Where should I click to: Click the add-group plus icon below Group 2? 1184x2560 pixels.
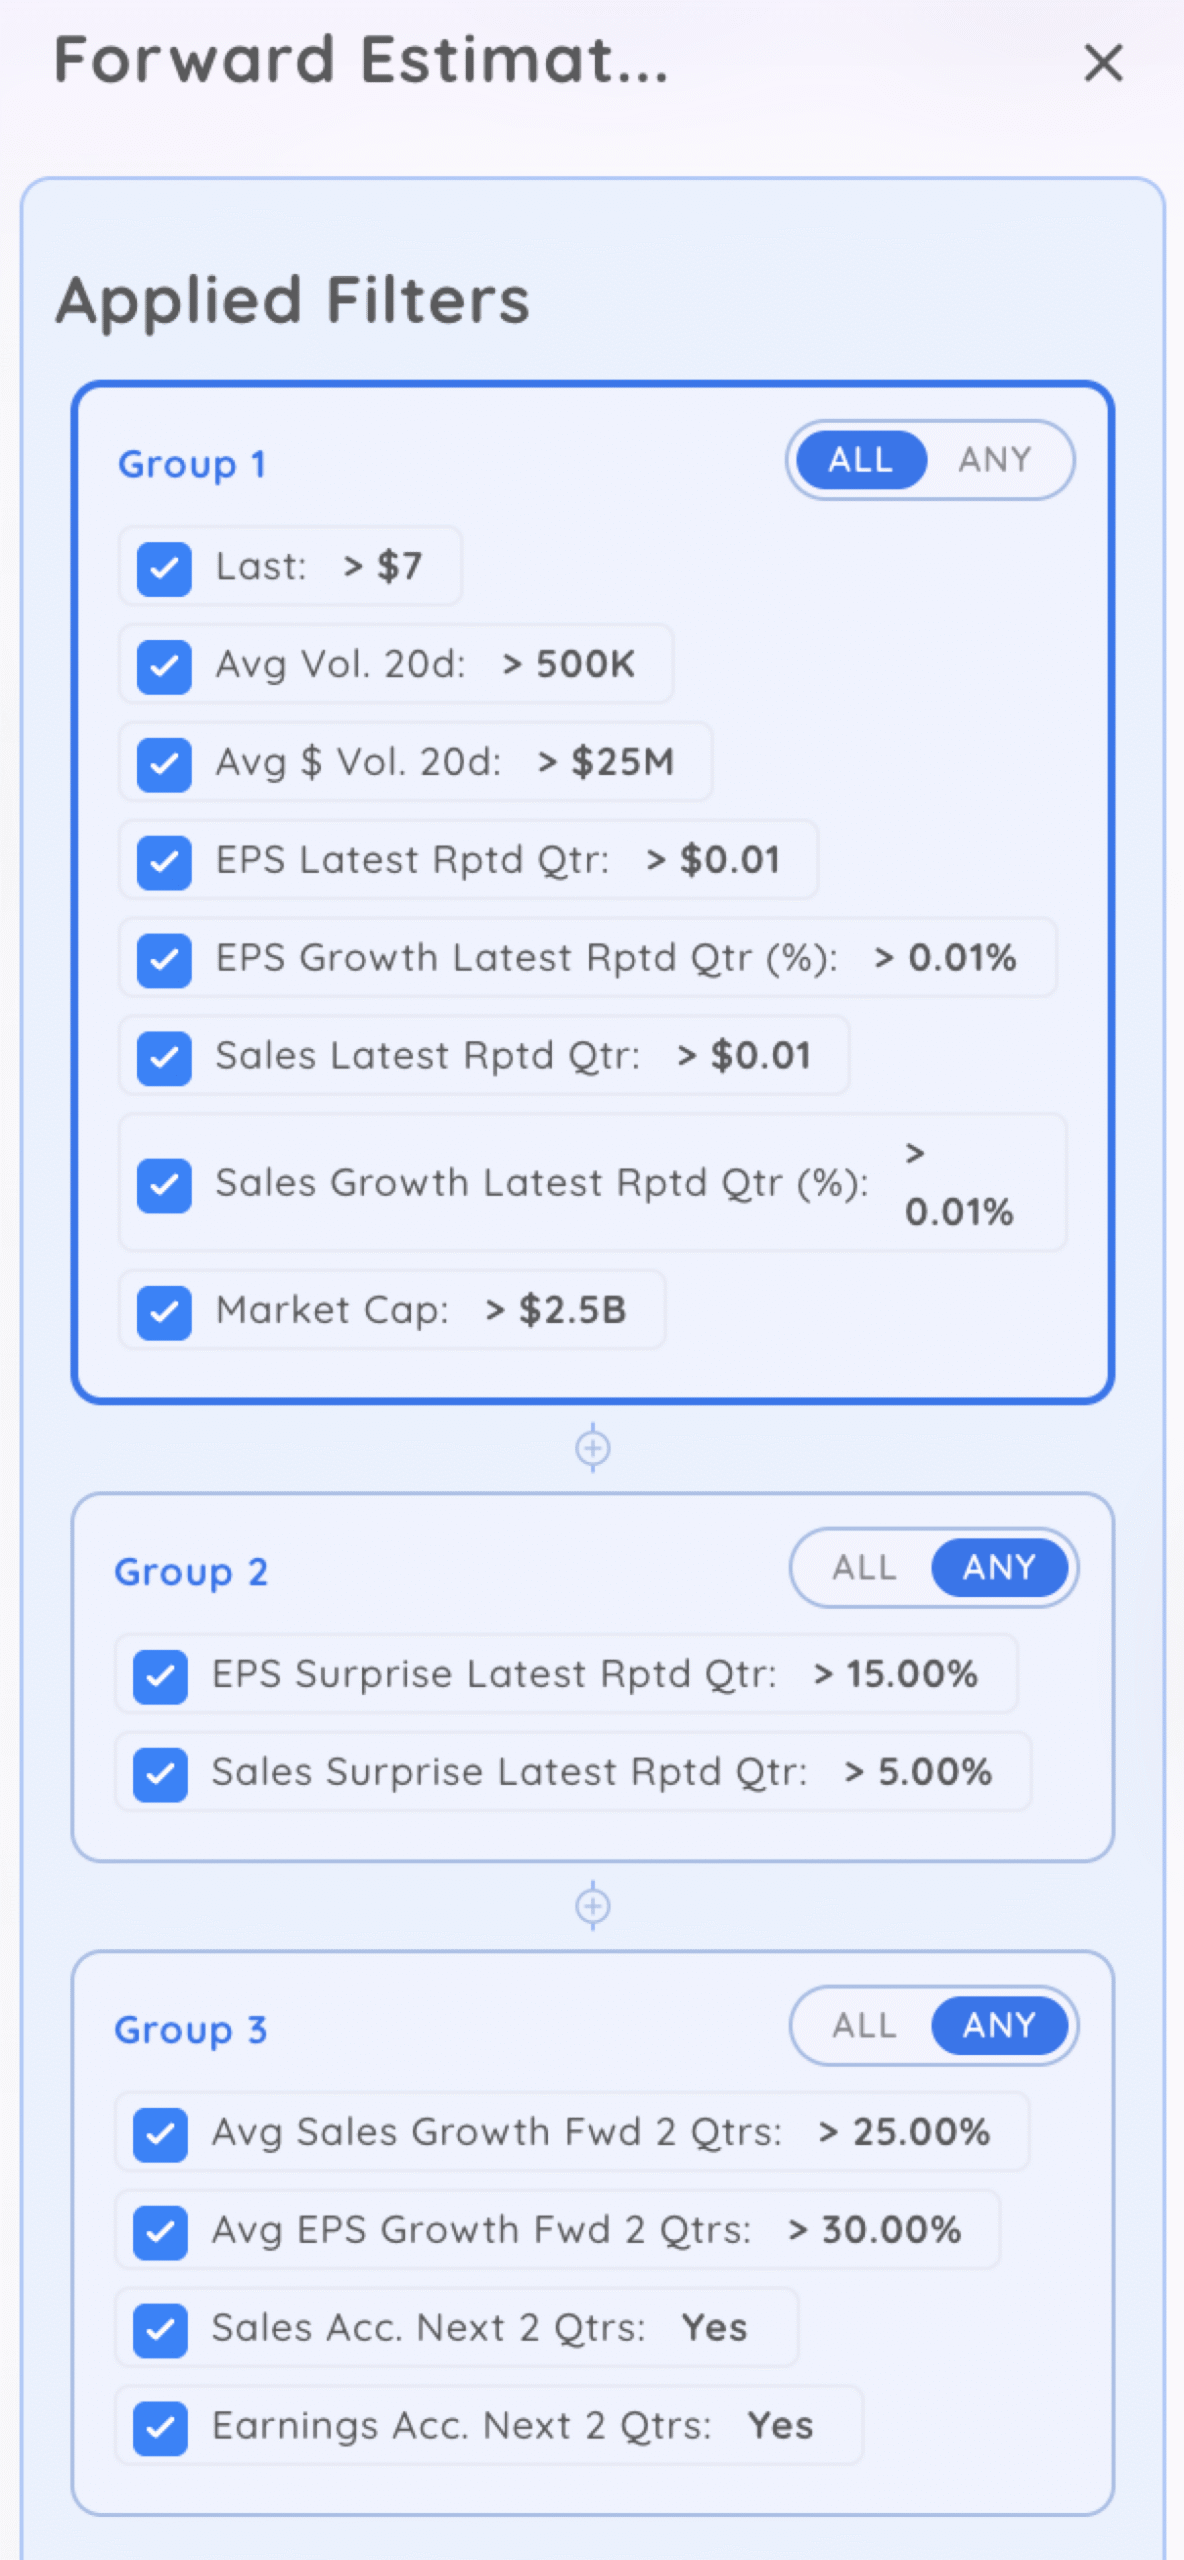click(593, 1905)
